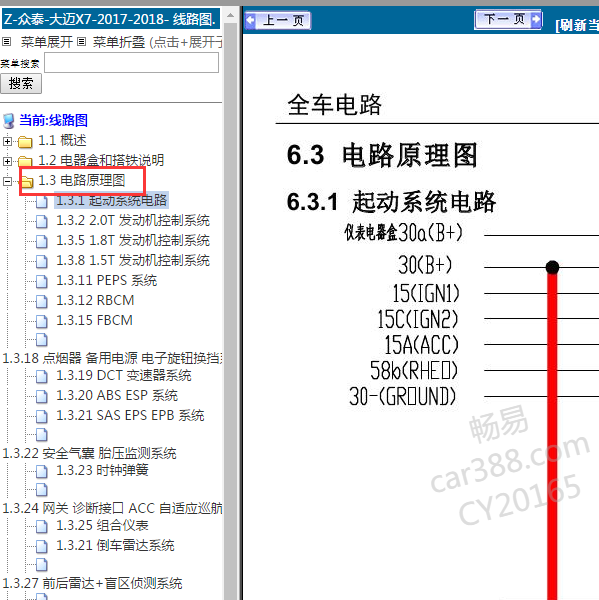Viewport: 599px width, 600px height.
Task: Click the 15(IGN1) line label
Action: (426, 293)
